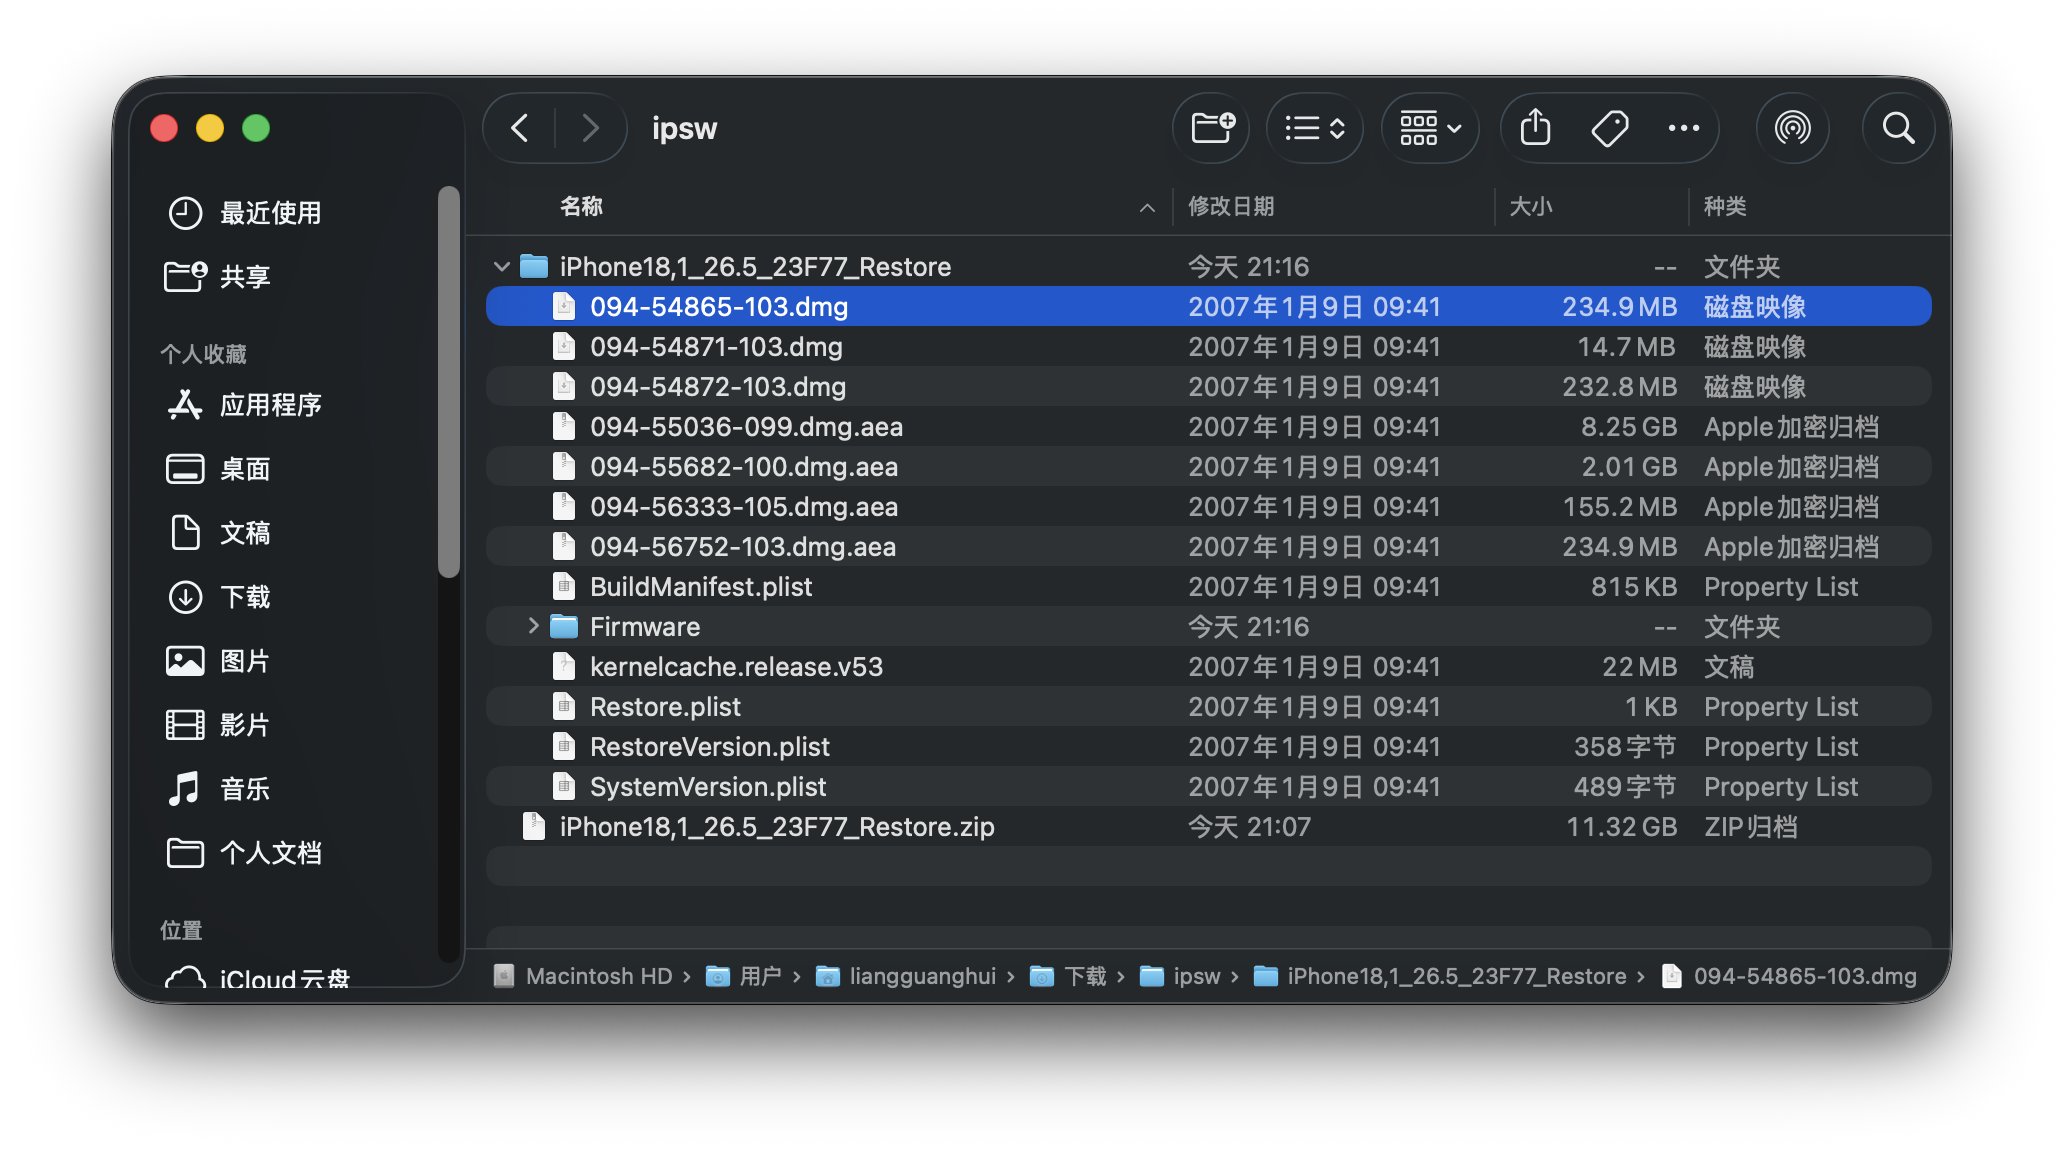Click the 影片 sidebar icon

[185, 725]
